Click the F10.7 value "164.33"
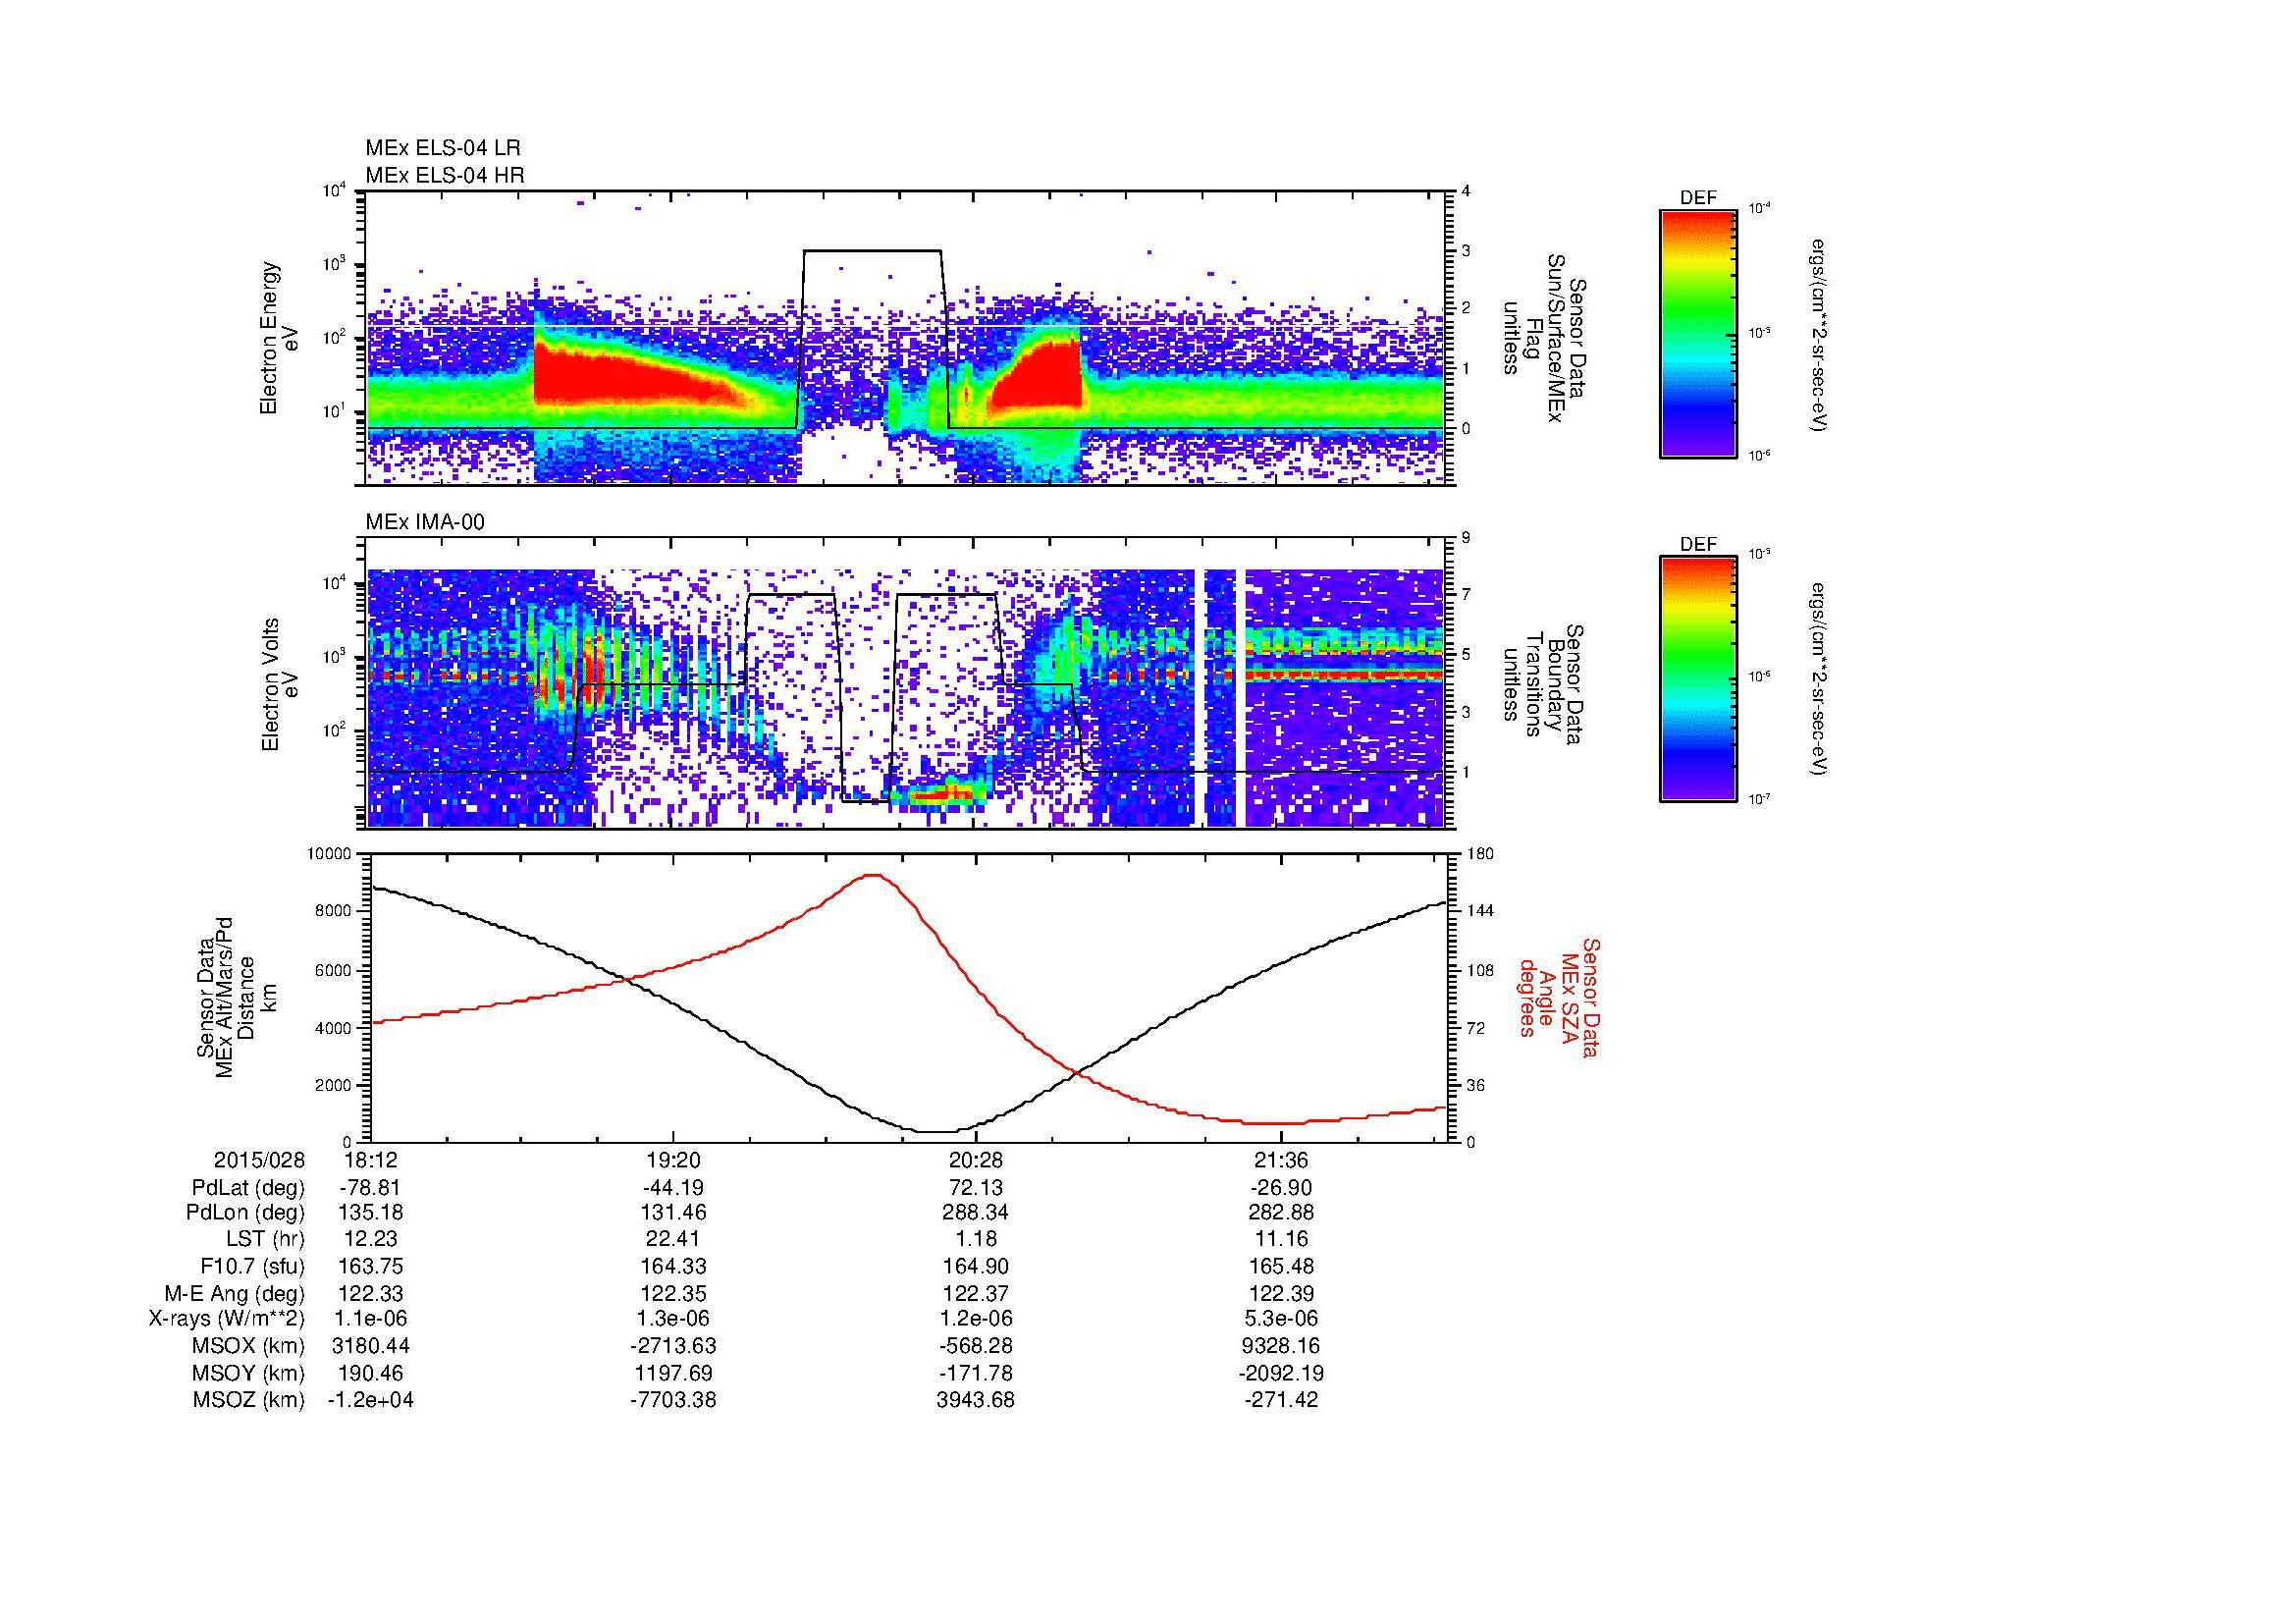Viewport: 2296px width, 1623px height. point(674,1266)
